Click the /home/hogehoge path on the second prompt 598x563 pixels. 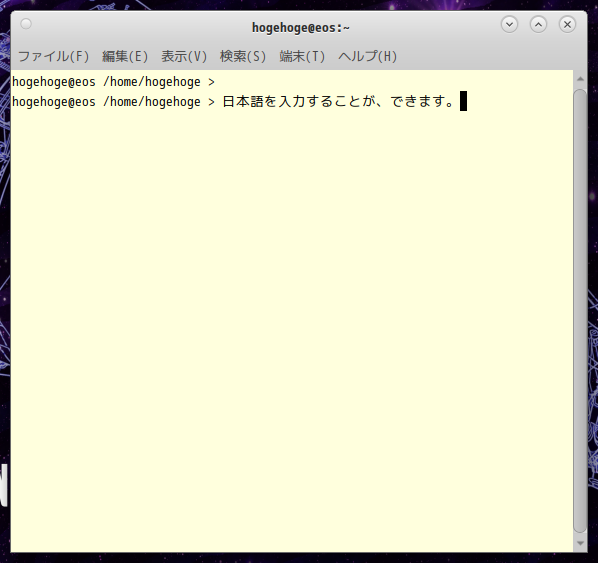click(x=152, y=102)
